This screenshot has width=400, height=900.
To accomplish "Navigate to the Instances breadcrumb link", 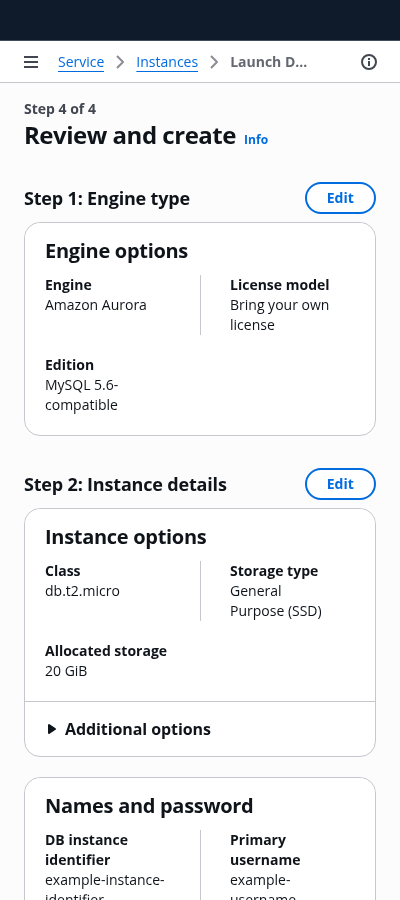I will tap(167, 62).
